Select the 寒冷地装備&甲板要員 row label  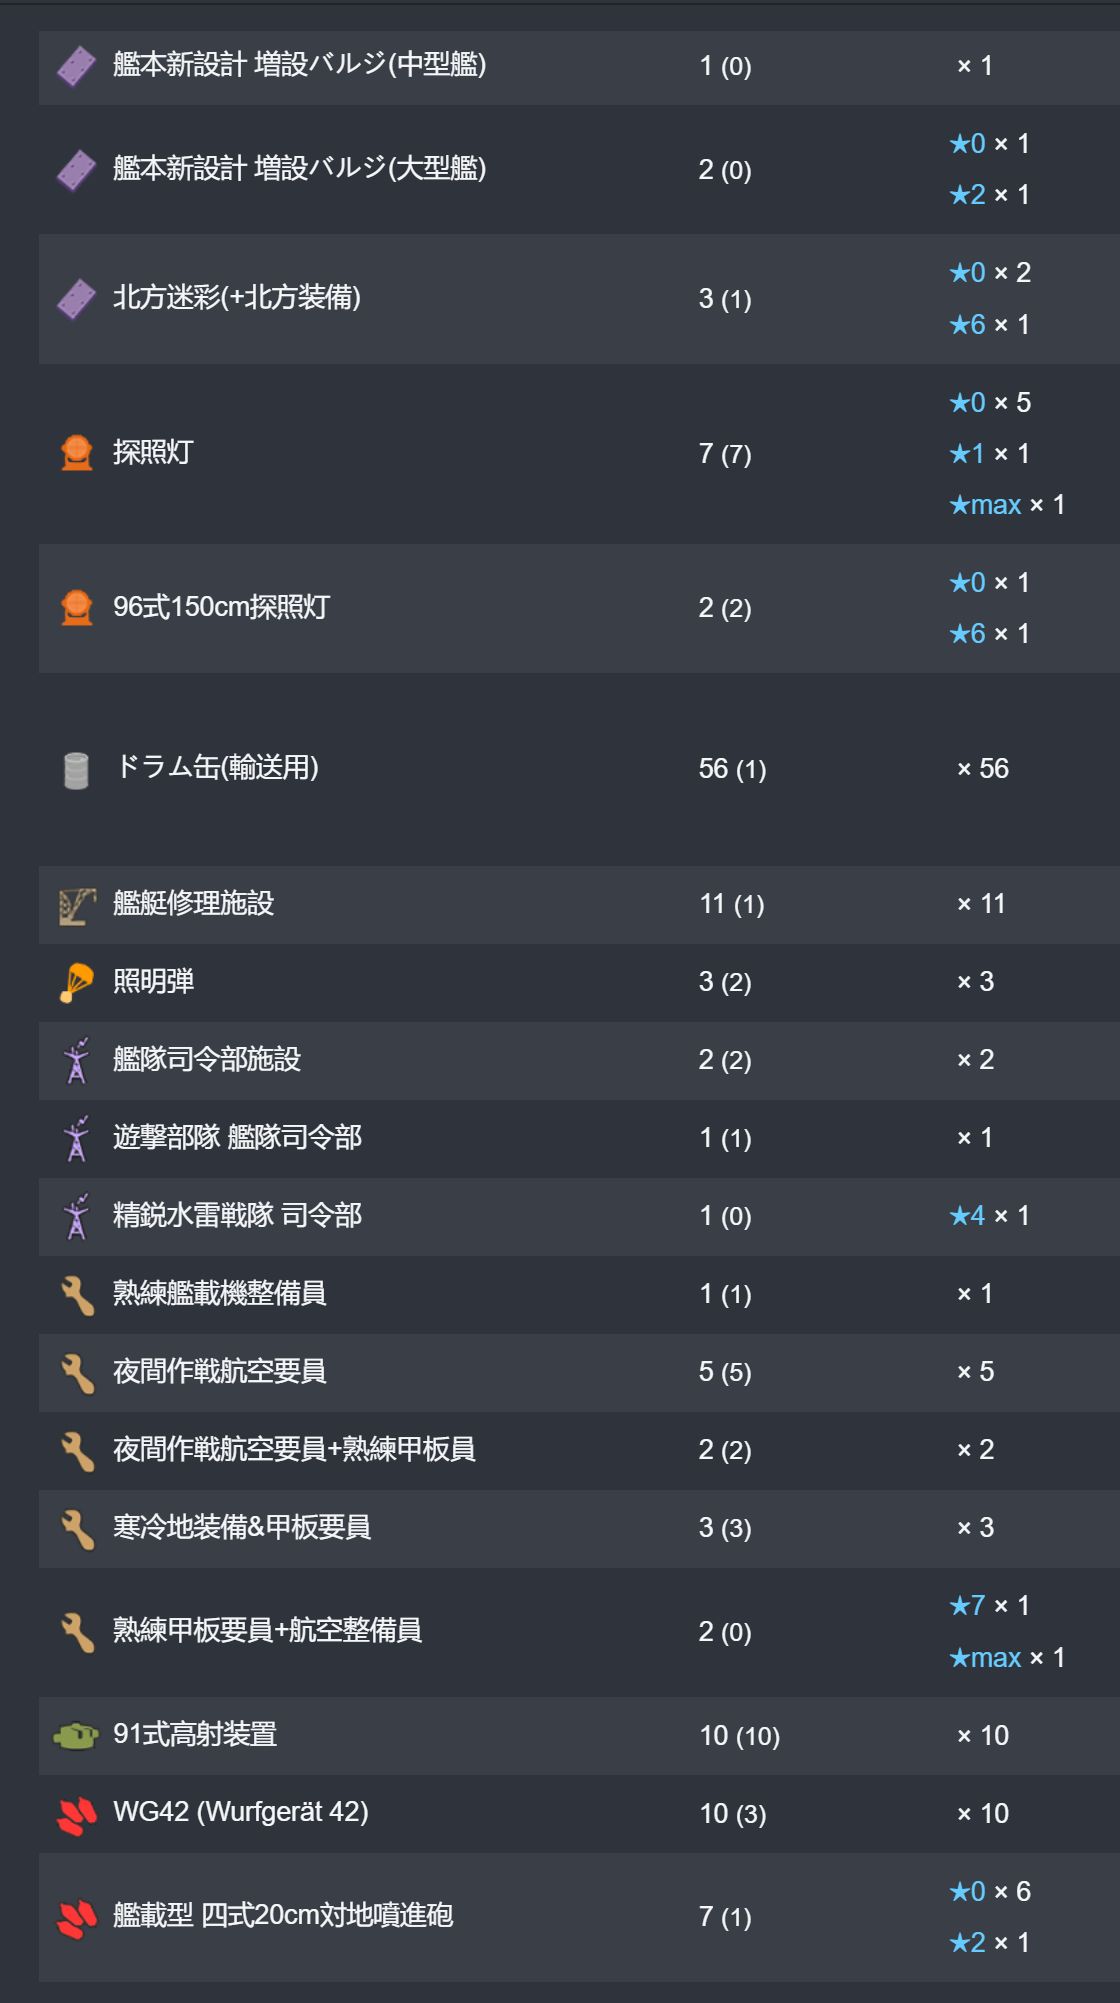pos(242,1528)
